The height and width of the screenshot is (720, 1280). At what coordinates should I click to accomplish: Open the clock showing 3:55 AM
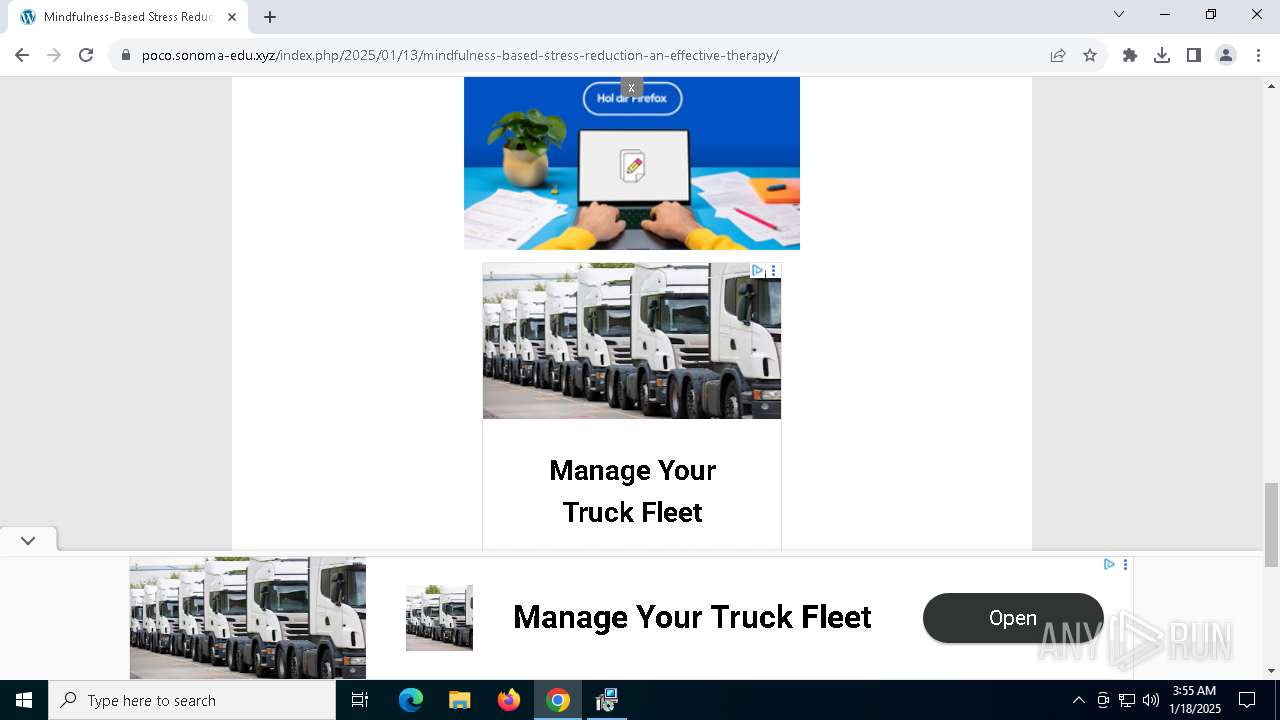pos(1195,700)
